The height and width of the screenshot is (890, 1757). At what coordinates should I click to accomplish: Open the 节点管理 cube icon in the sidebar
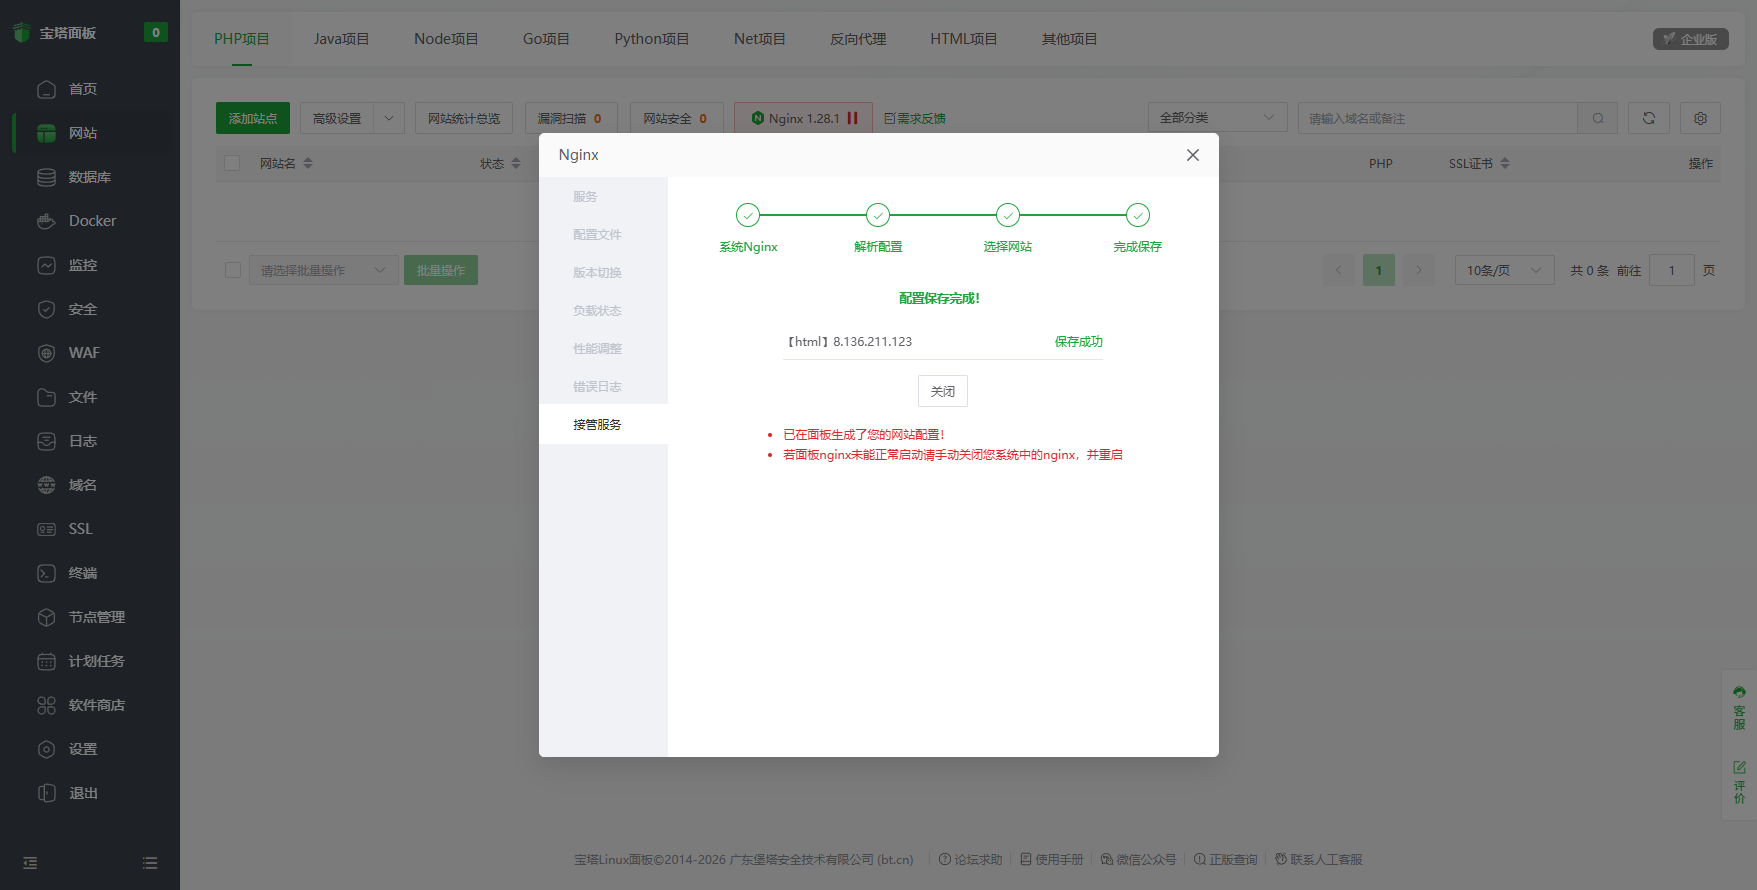[x=46, y=617]
